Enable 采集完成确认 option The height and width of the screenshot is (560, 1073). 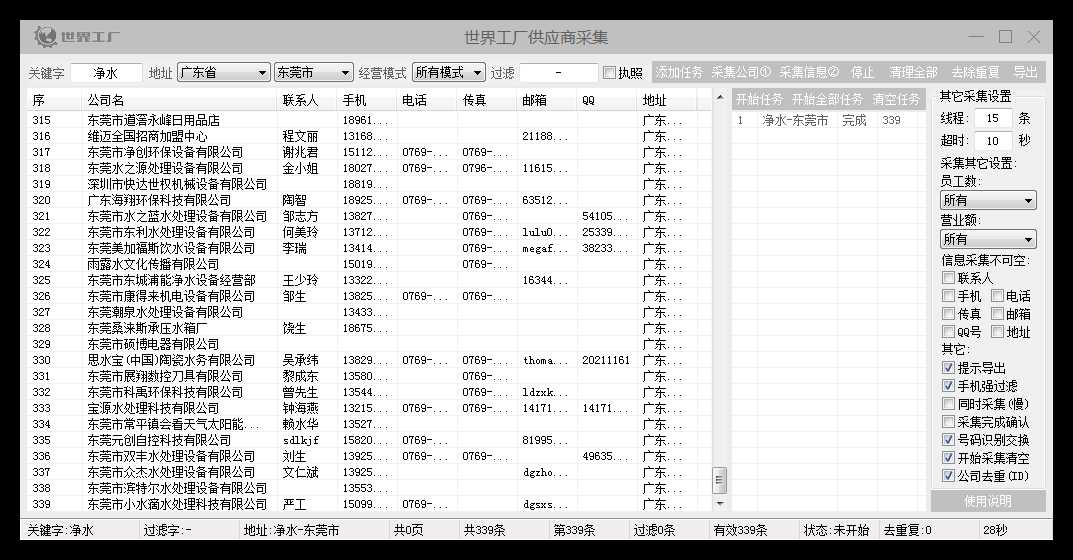(x=948, y=422)
